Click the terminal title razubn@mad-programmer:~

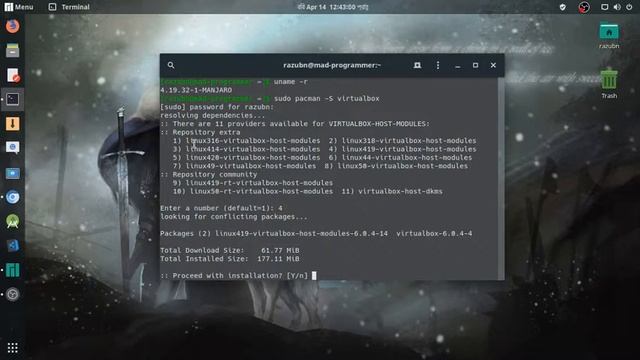coord(332,65)
